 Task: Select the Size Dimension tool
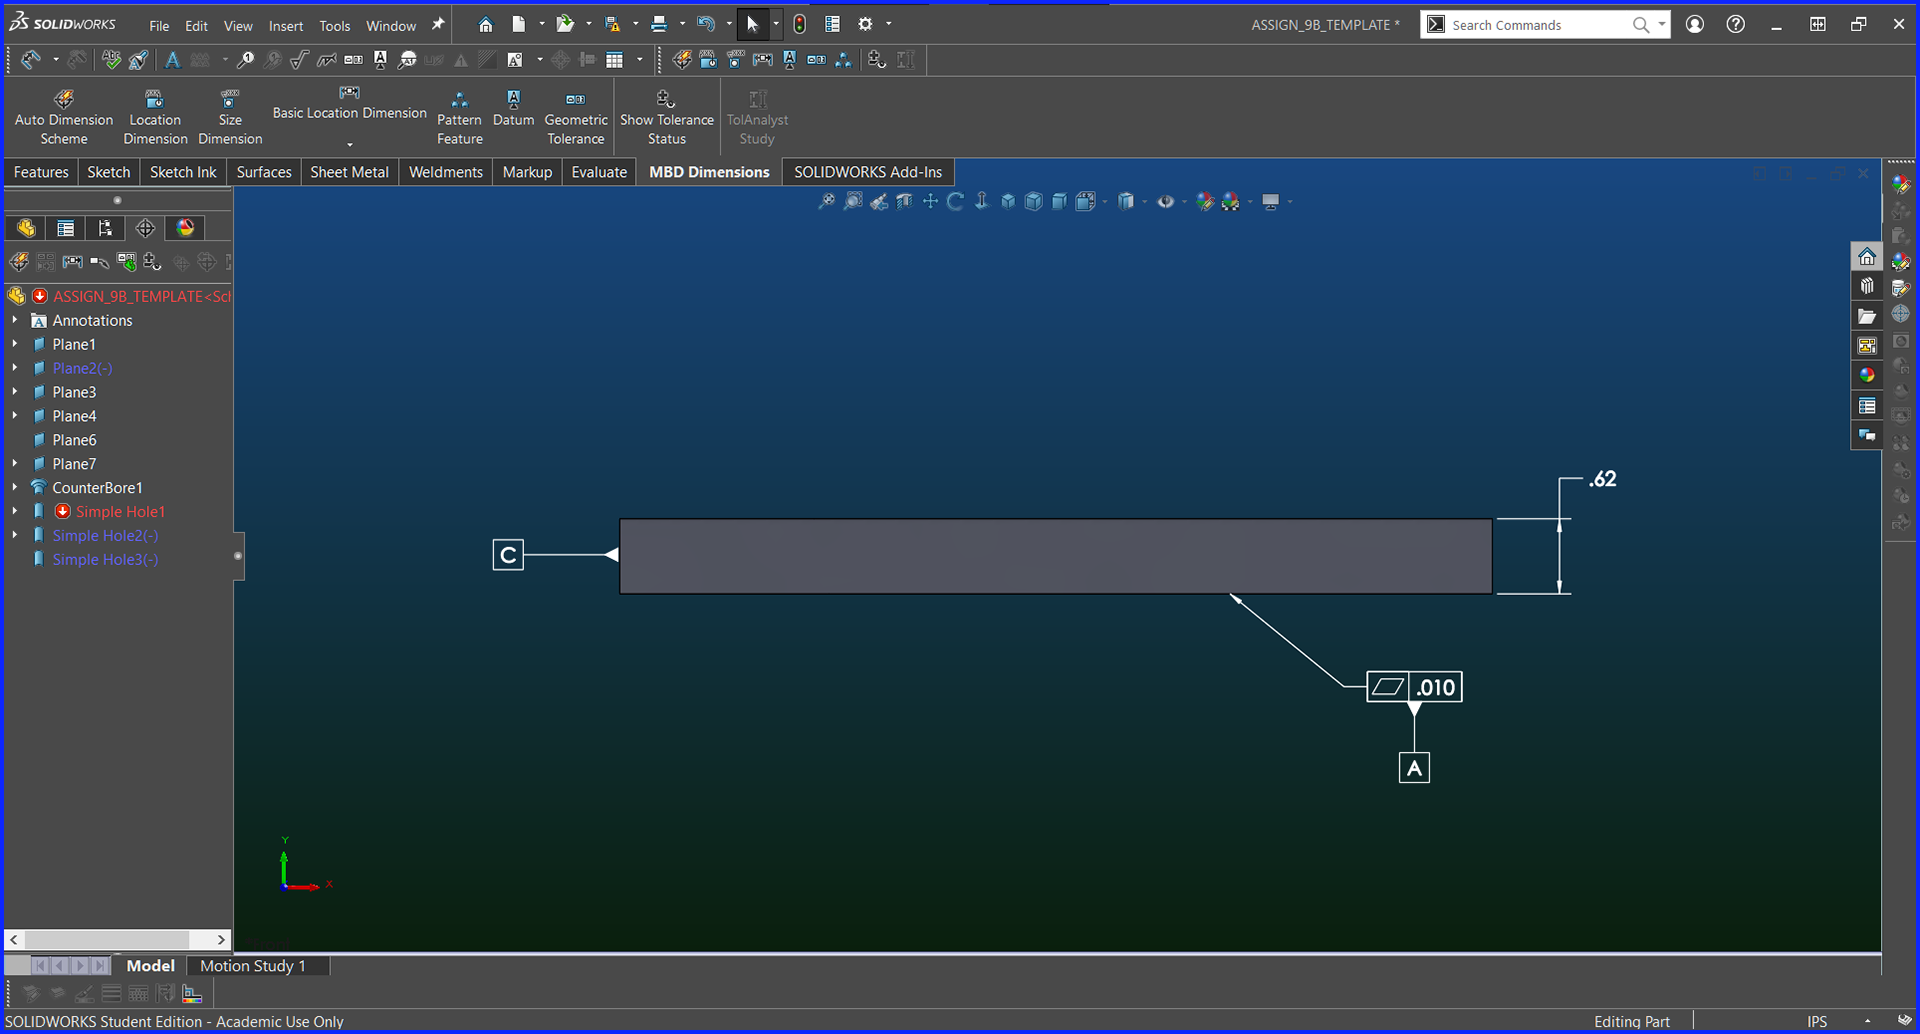pyautogui.click(x=230, y=117)
